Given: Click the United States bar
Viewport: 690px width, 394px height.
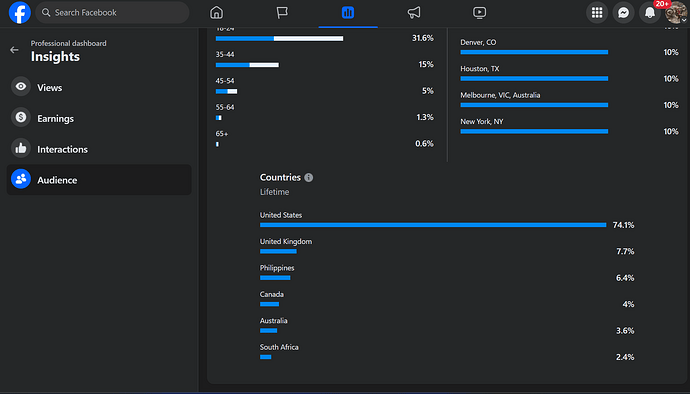Looking at the screenshot, I should tap(433, 225).
